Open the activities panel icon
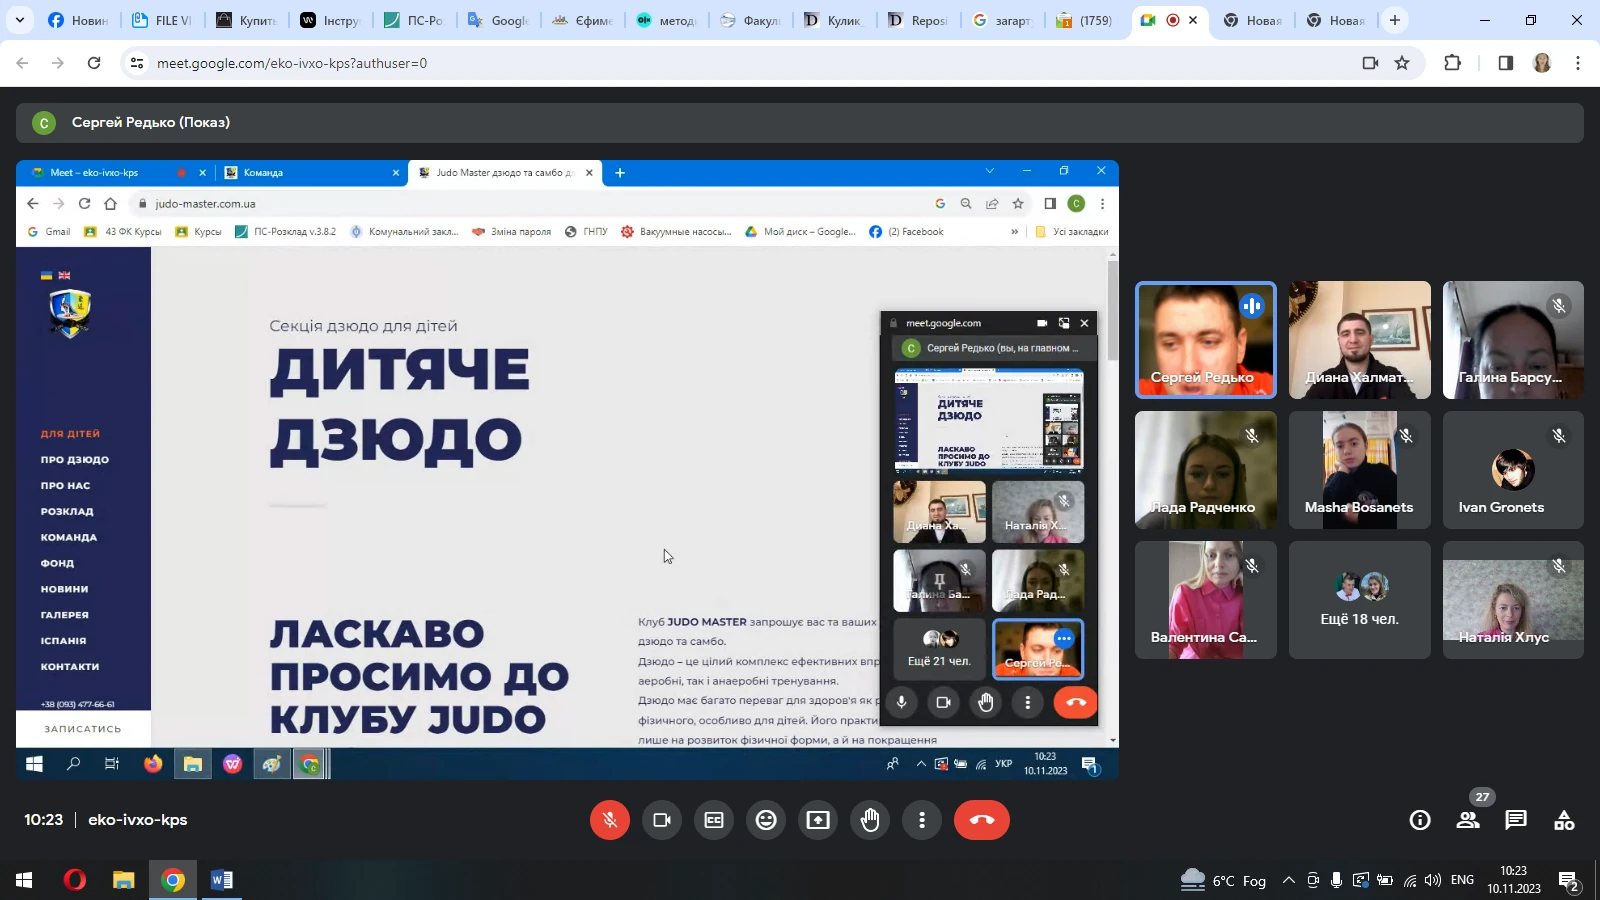This screenshot has height=900, width=1600. point(1564,820)
